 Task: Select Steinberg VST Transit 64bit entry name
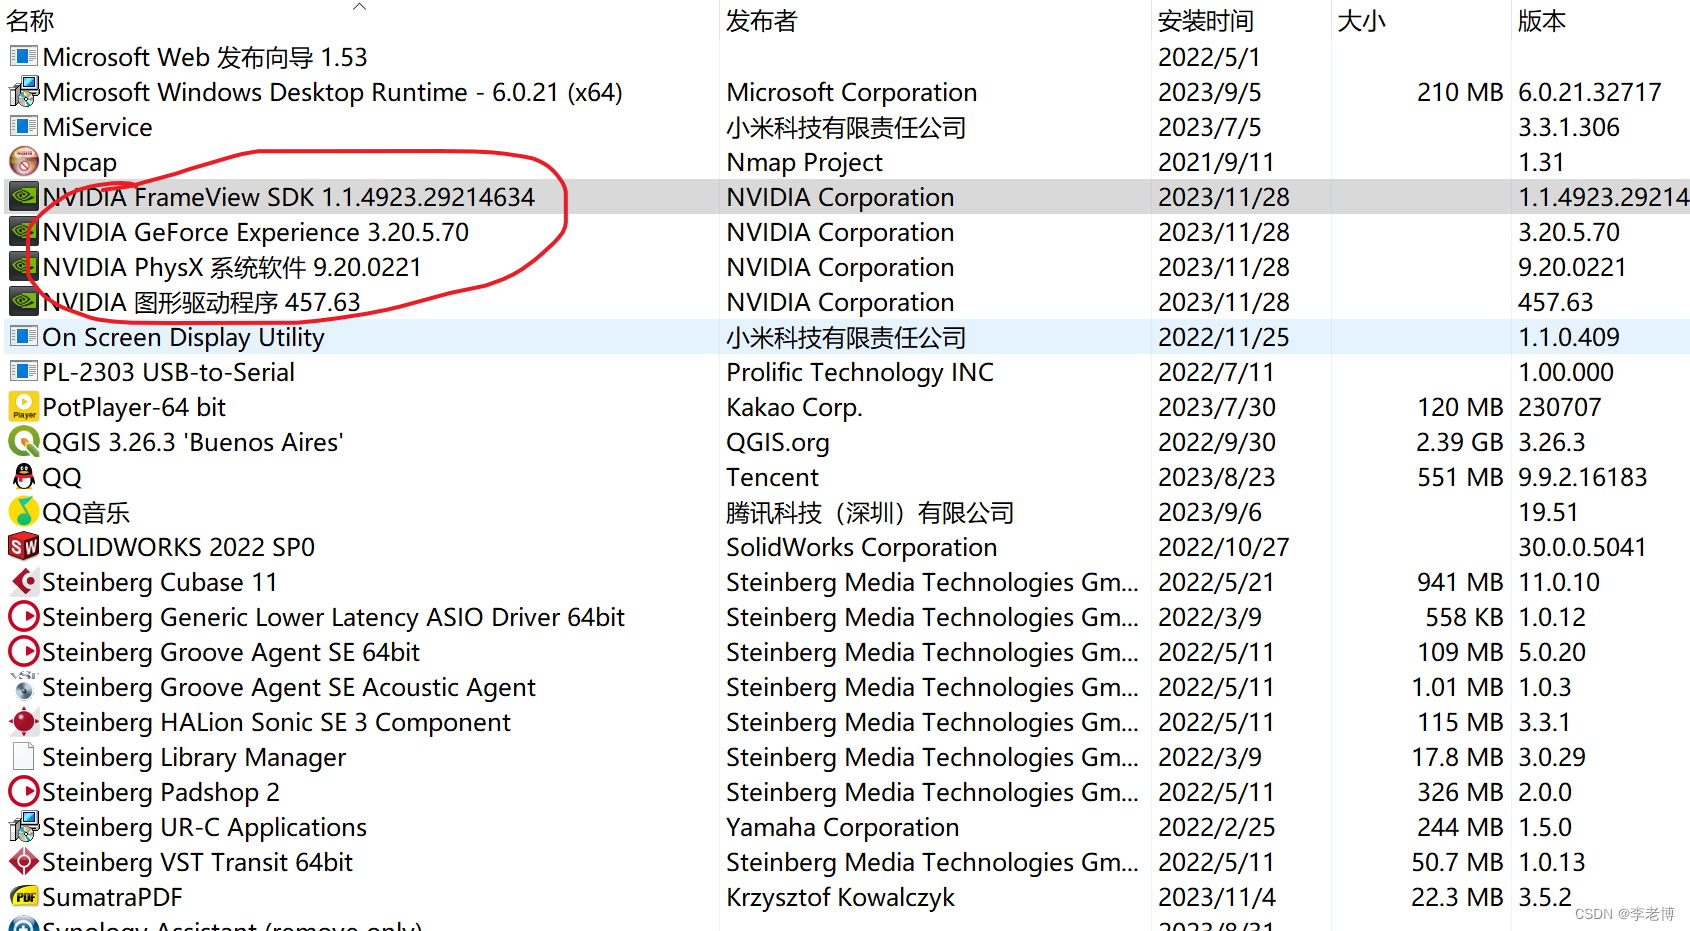198,862
